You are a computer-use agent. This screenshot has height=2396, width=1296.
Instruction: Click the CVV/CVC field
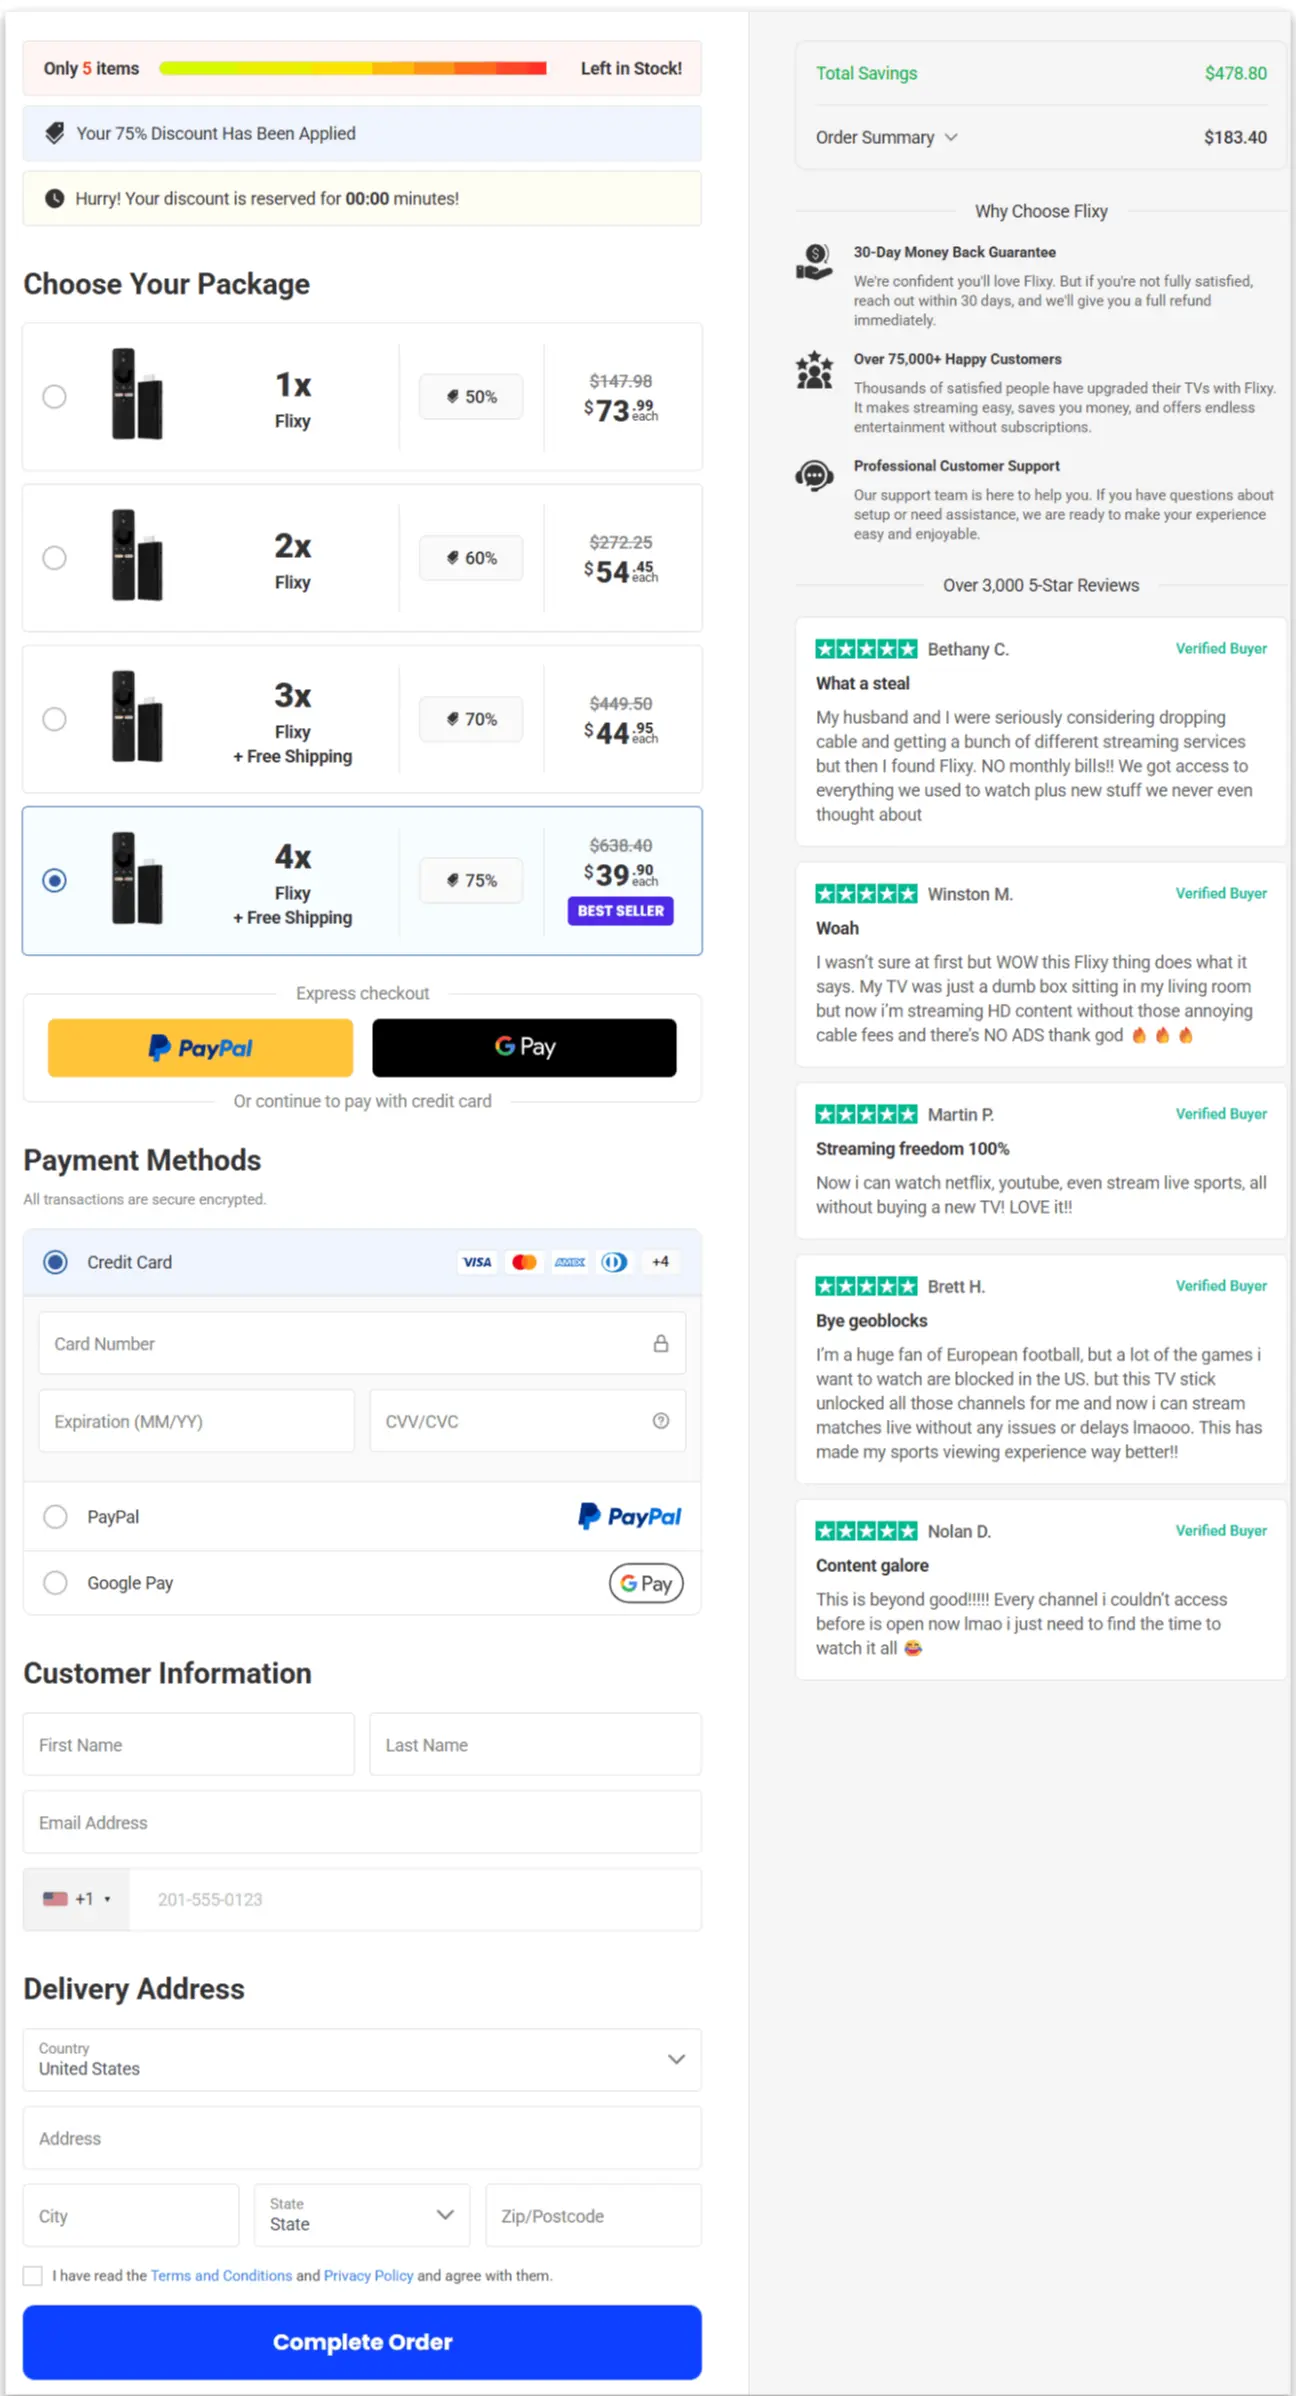[x=528, y=1420]
